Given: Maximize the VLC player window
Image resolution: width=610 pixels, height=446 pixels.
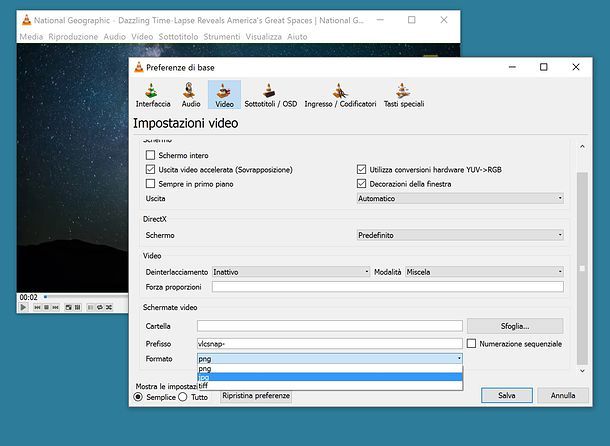Looking at the screenshot, I should [x=412, y=20].
